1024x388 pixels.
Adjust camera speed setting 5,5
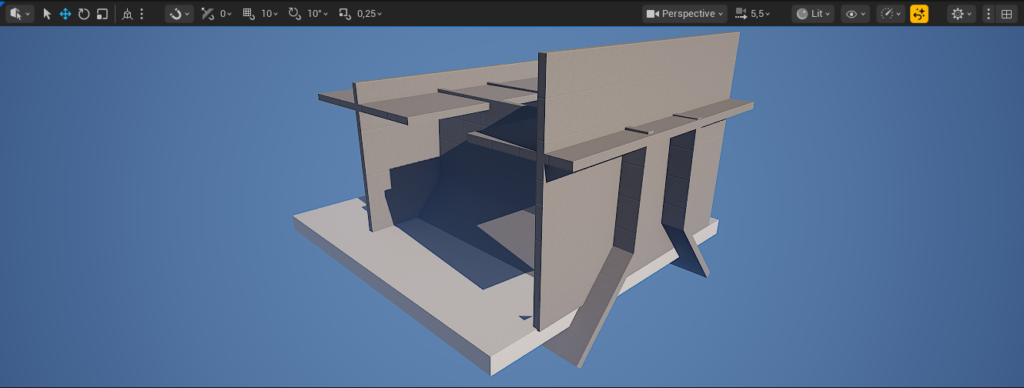pos(753,14)
